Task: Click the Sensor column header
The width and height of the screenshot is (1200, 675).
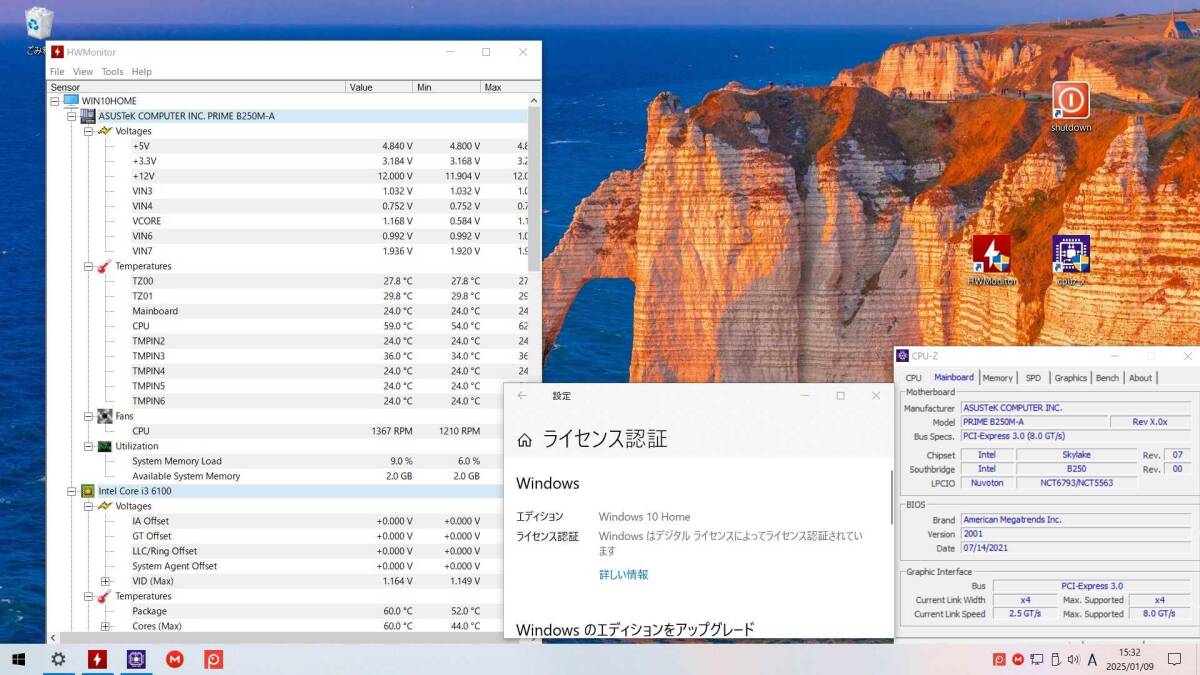Action: tap(196, 87)
